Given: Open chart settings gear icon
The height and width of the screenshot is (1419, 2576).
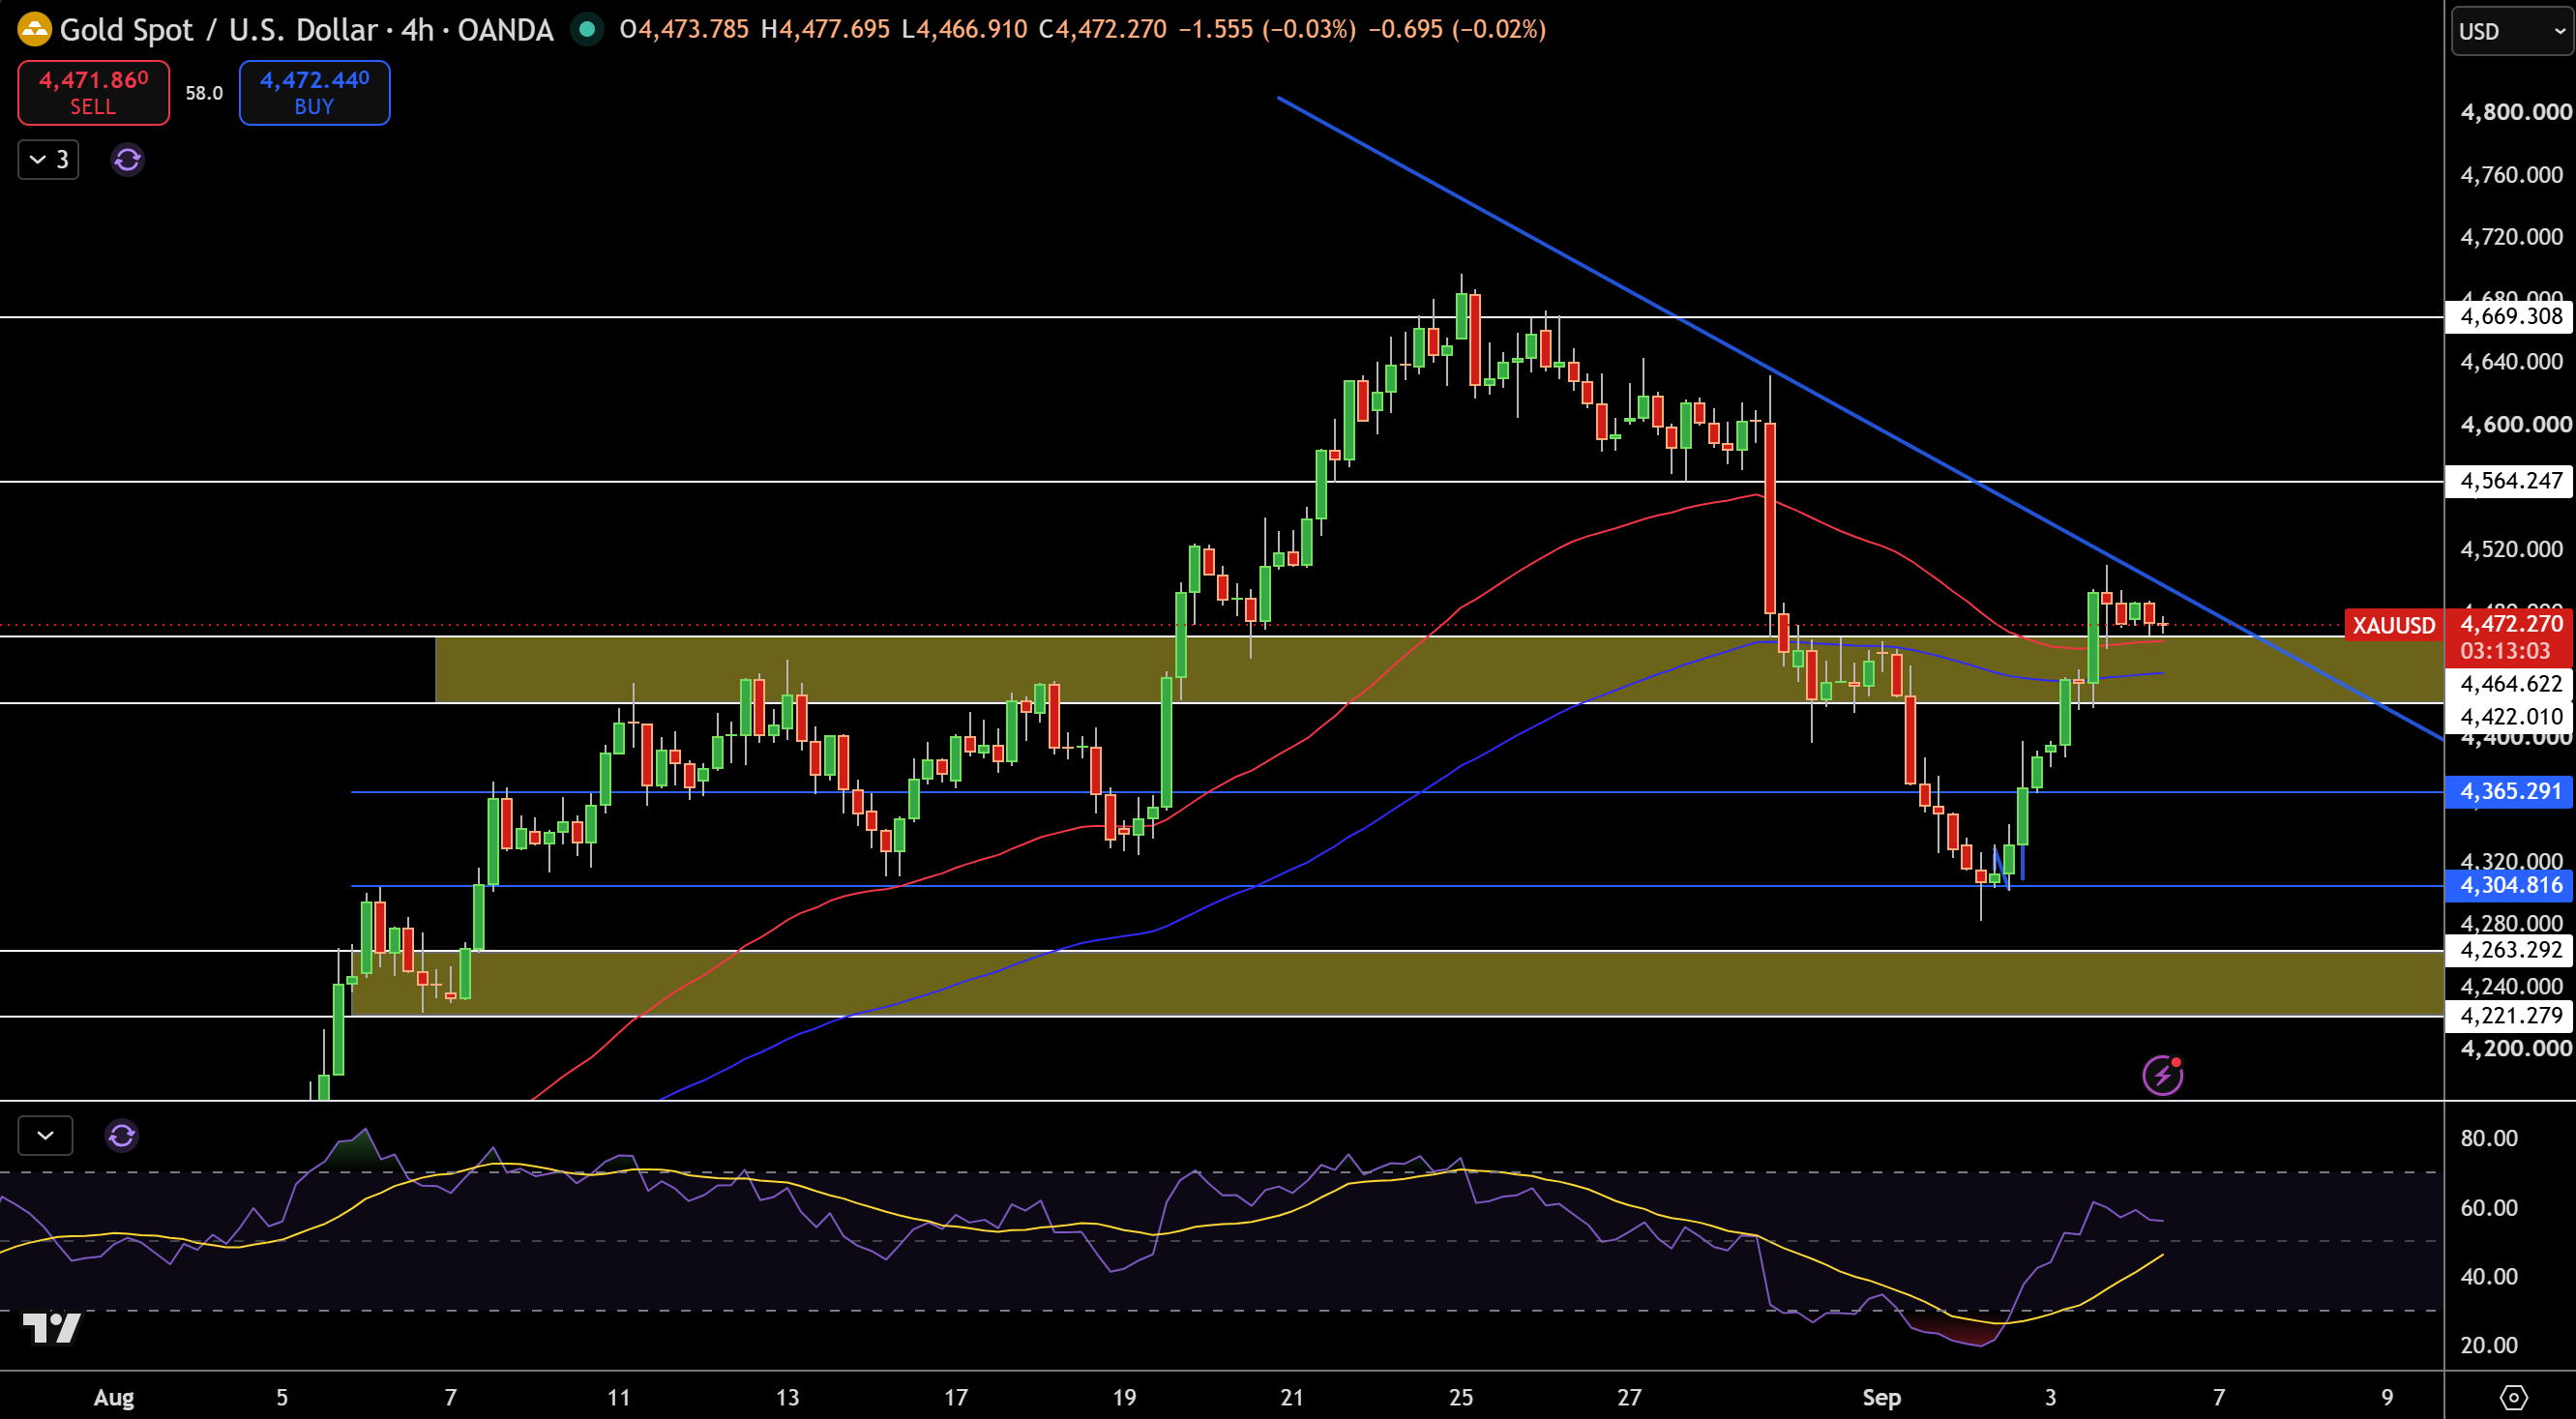Looking at the screenshot, I should coord(2513,1397).
